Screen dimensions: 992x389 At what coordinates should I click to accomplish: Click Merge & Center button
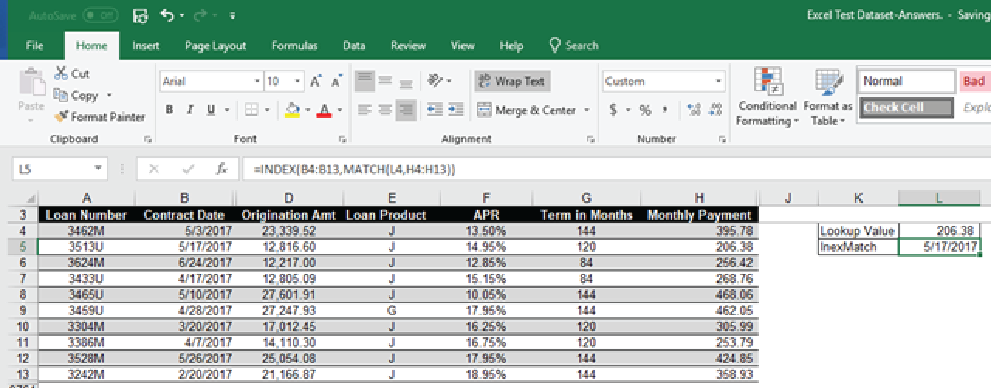coord(527,110)
